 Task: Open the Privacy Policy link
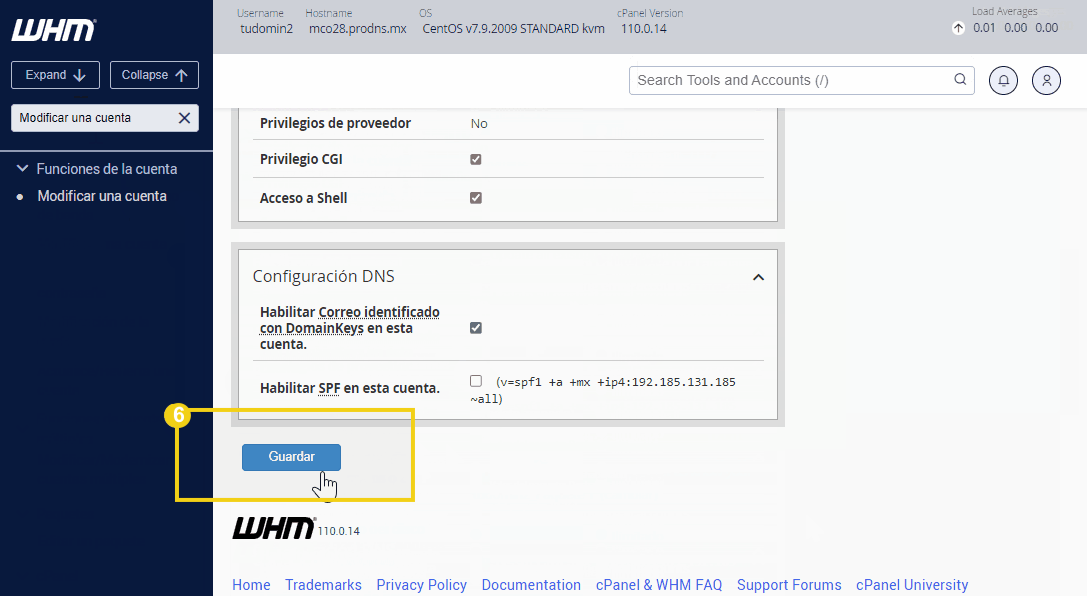click(421, 585)
